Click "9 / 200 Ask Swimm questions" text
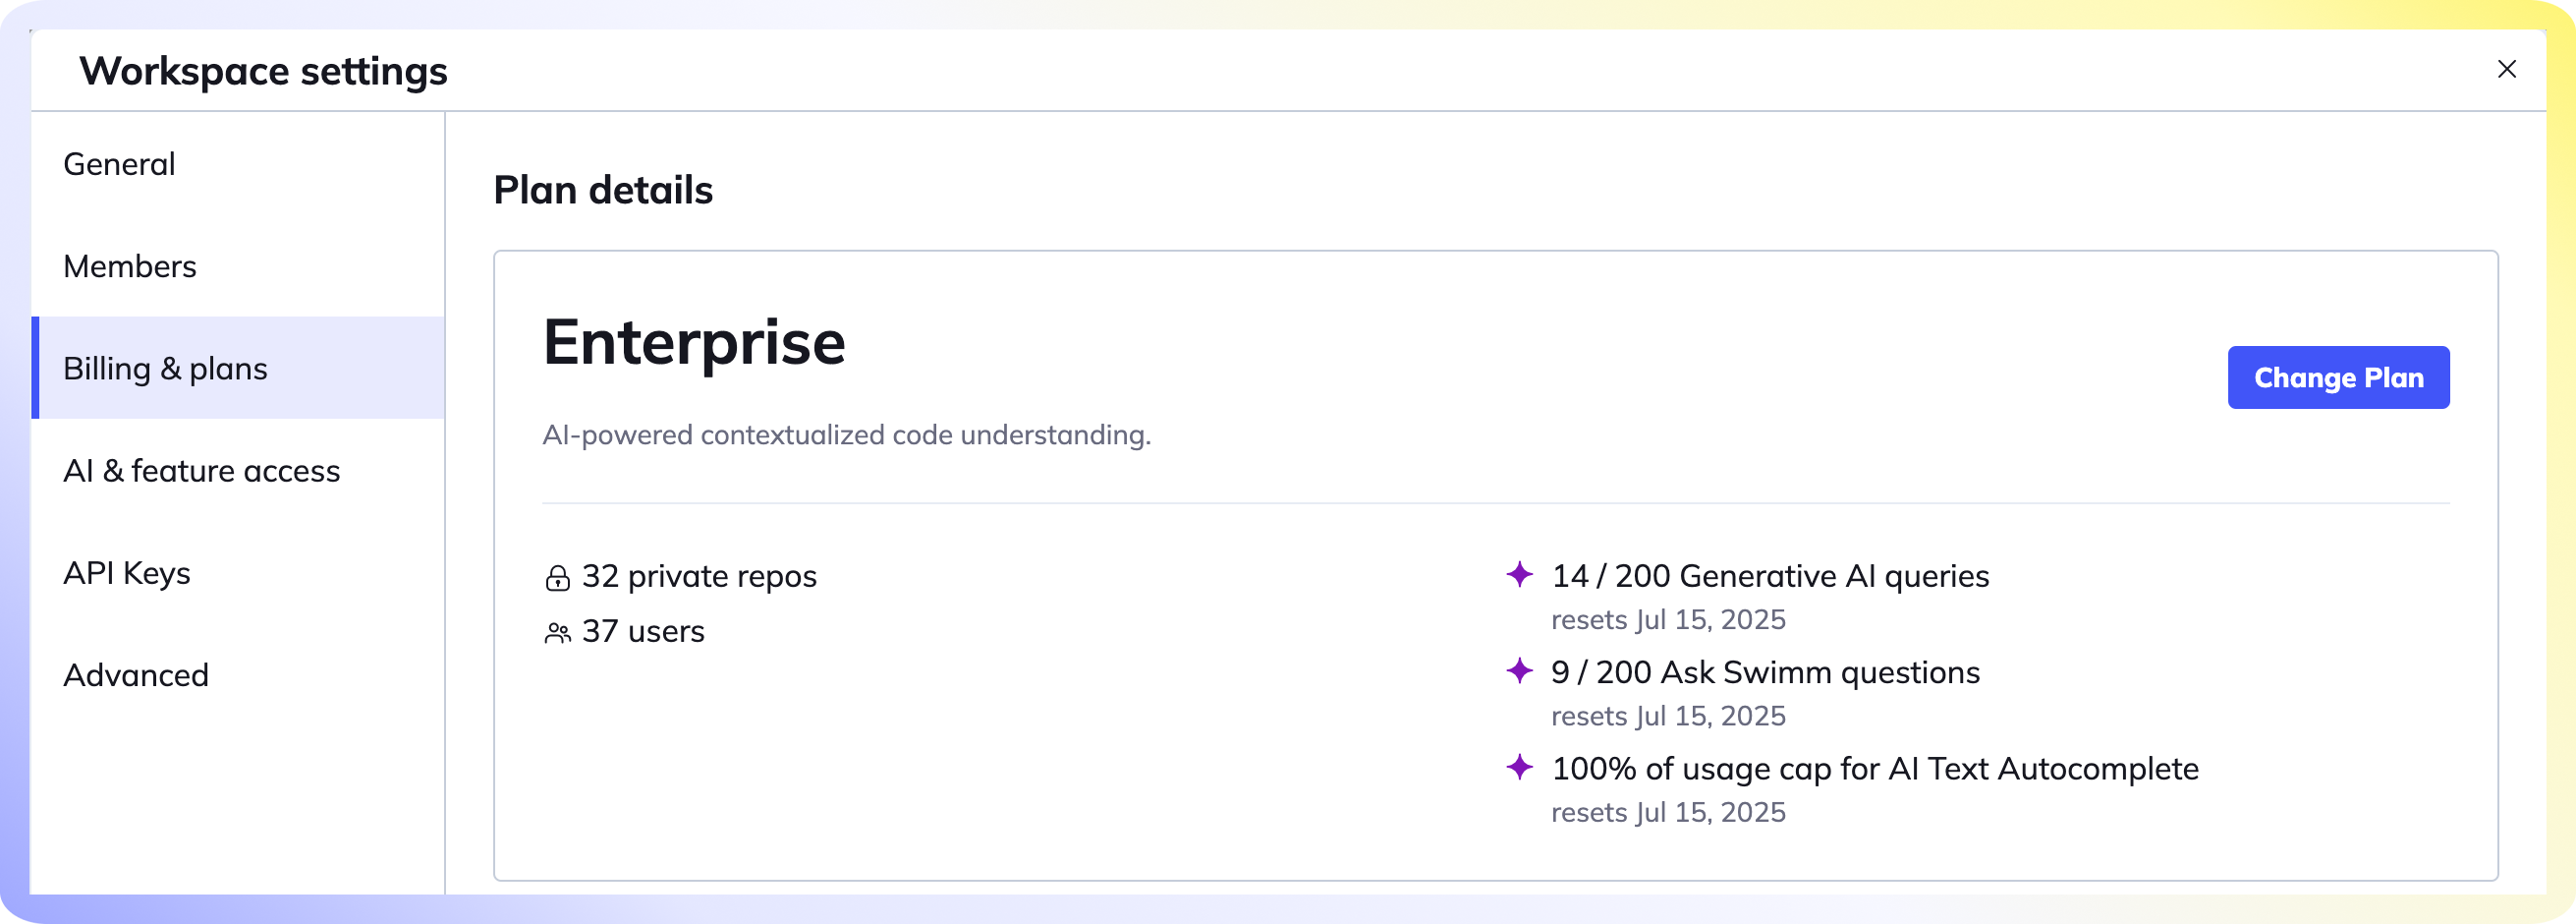Viewport: 2576px width, 924px height. pyautogui.click(x=1765, y=672)
